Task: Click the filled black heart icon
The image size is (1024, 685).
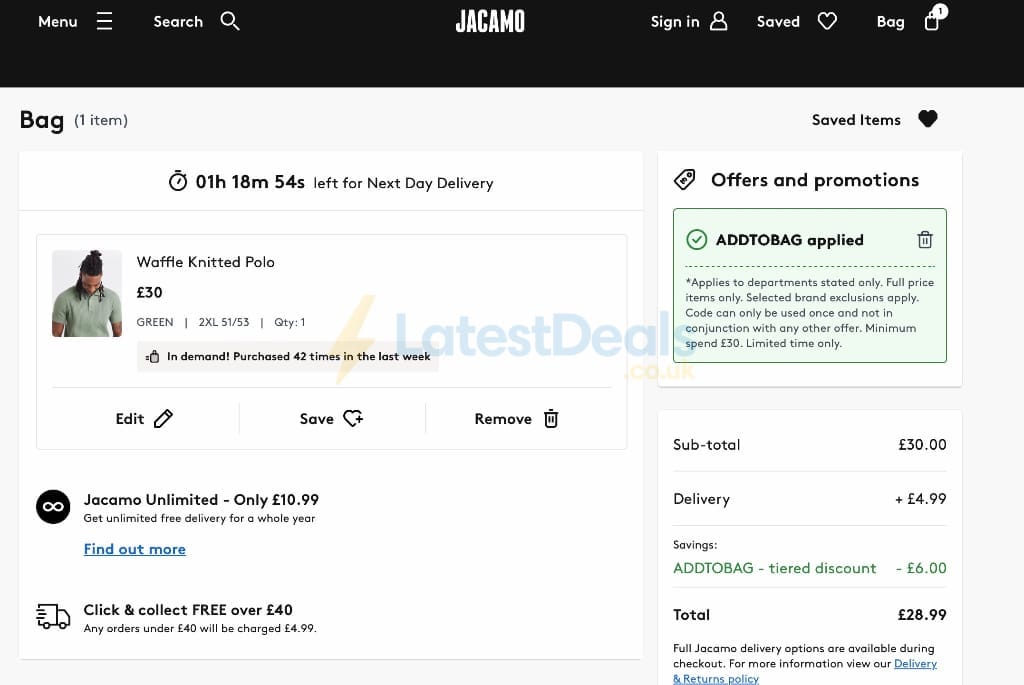Action: (927, 119)
